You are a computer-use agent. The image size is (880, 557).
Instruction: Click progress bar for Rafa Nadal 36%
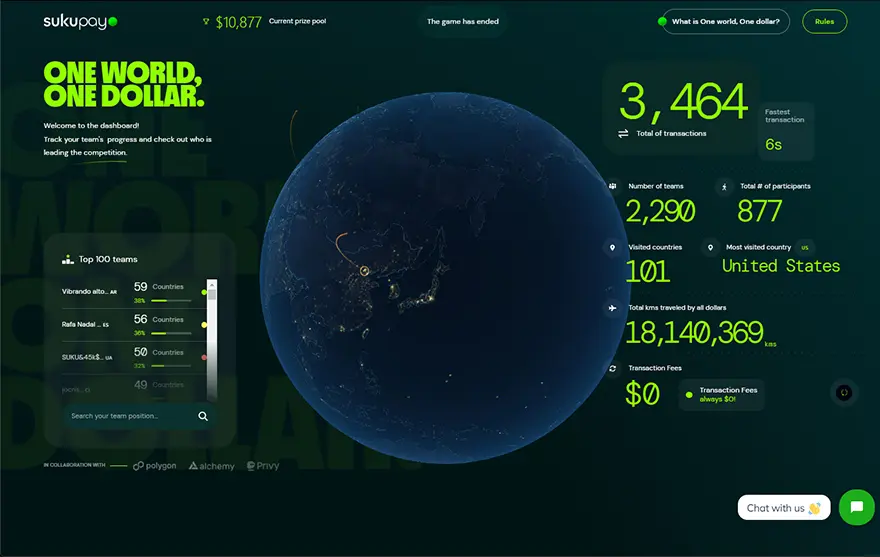click(171, 333)
